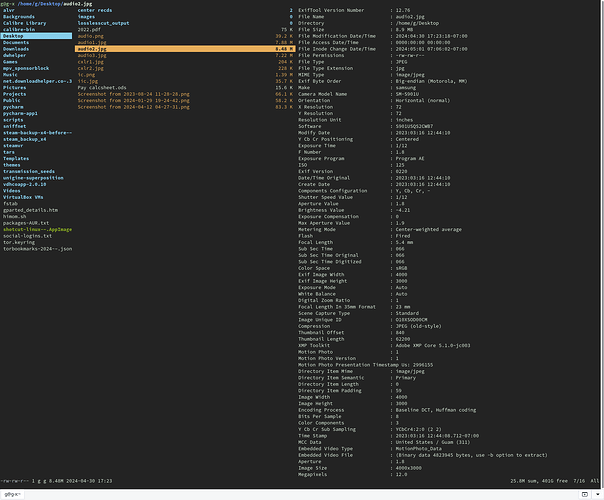Select the Documents directory
This screenshot has width=604, height=500.
(16, 42)
